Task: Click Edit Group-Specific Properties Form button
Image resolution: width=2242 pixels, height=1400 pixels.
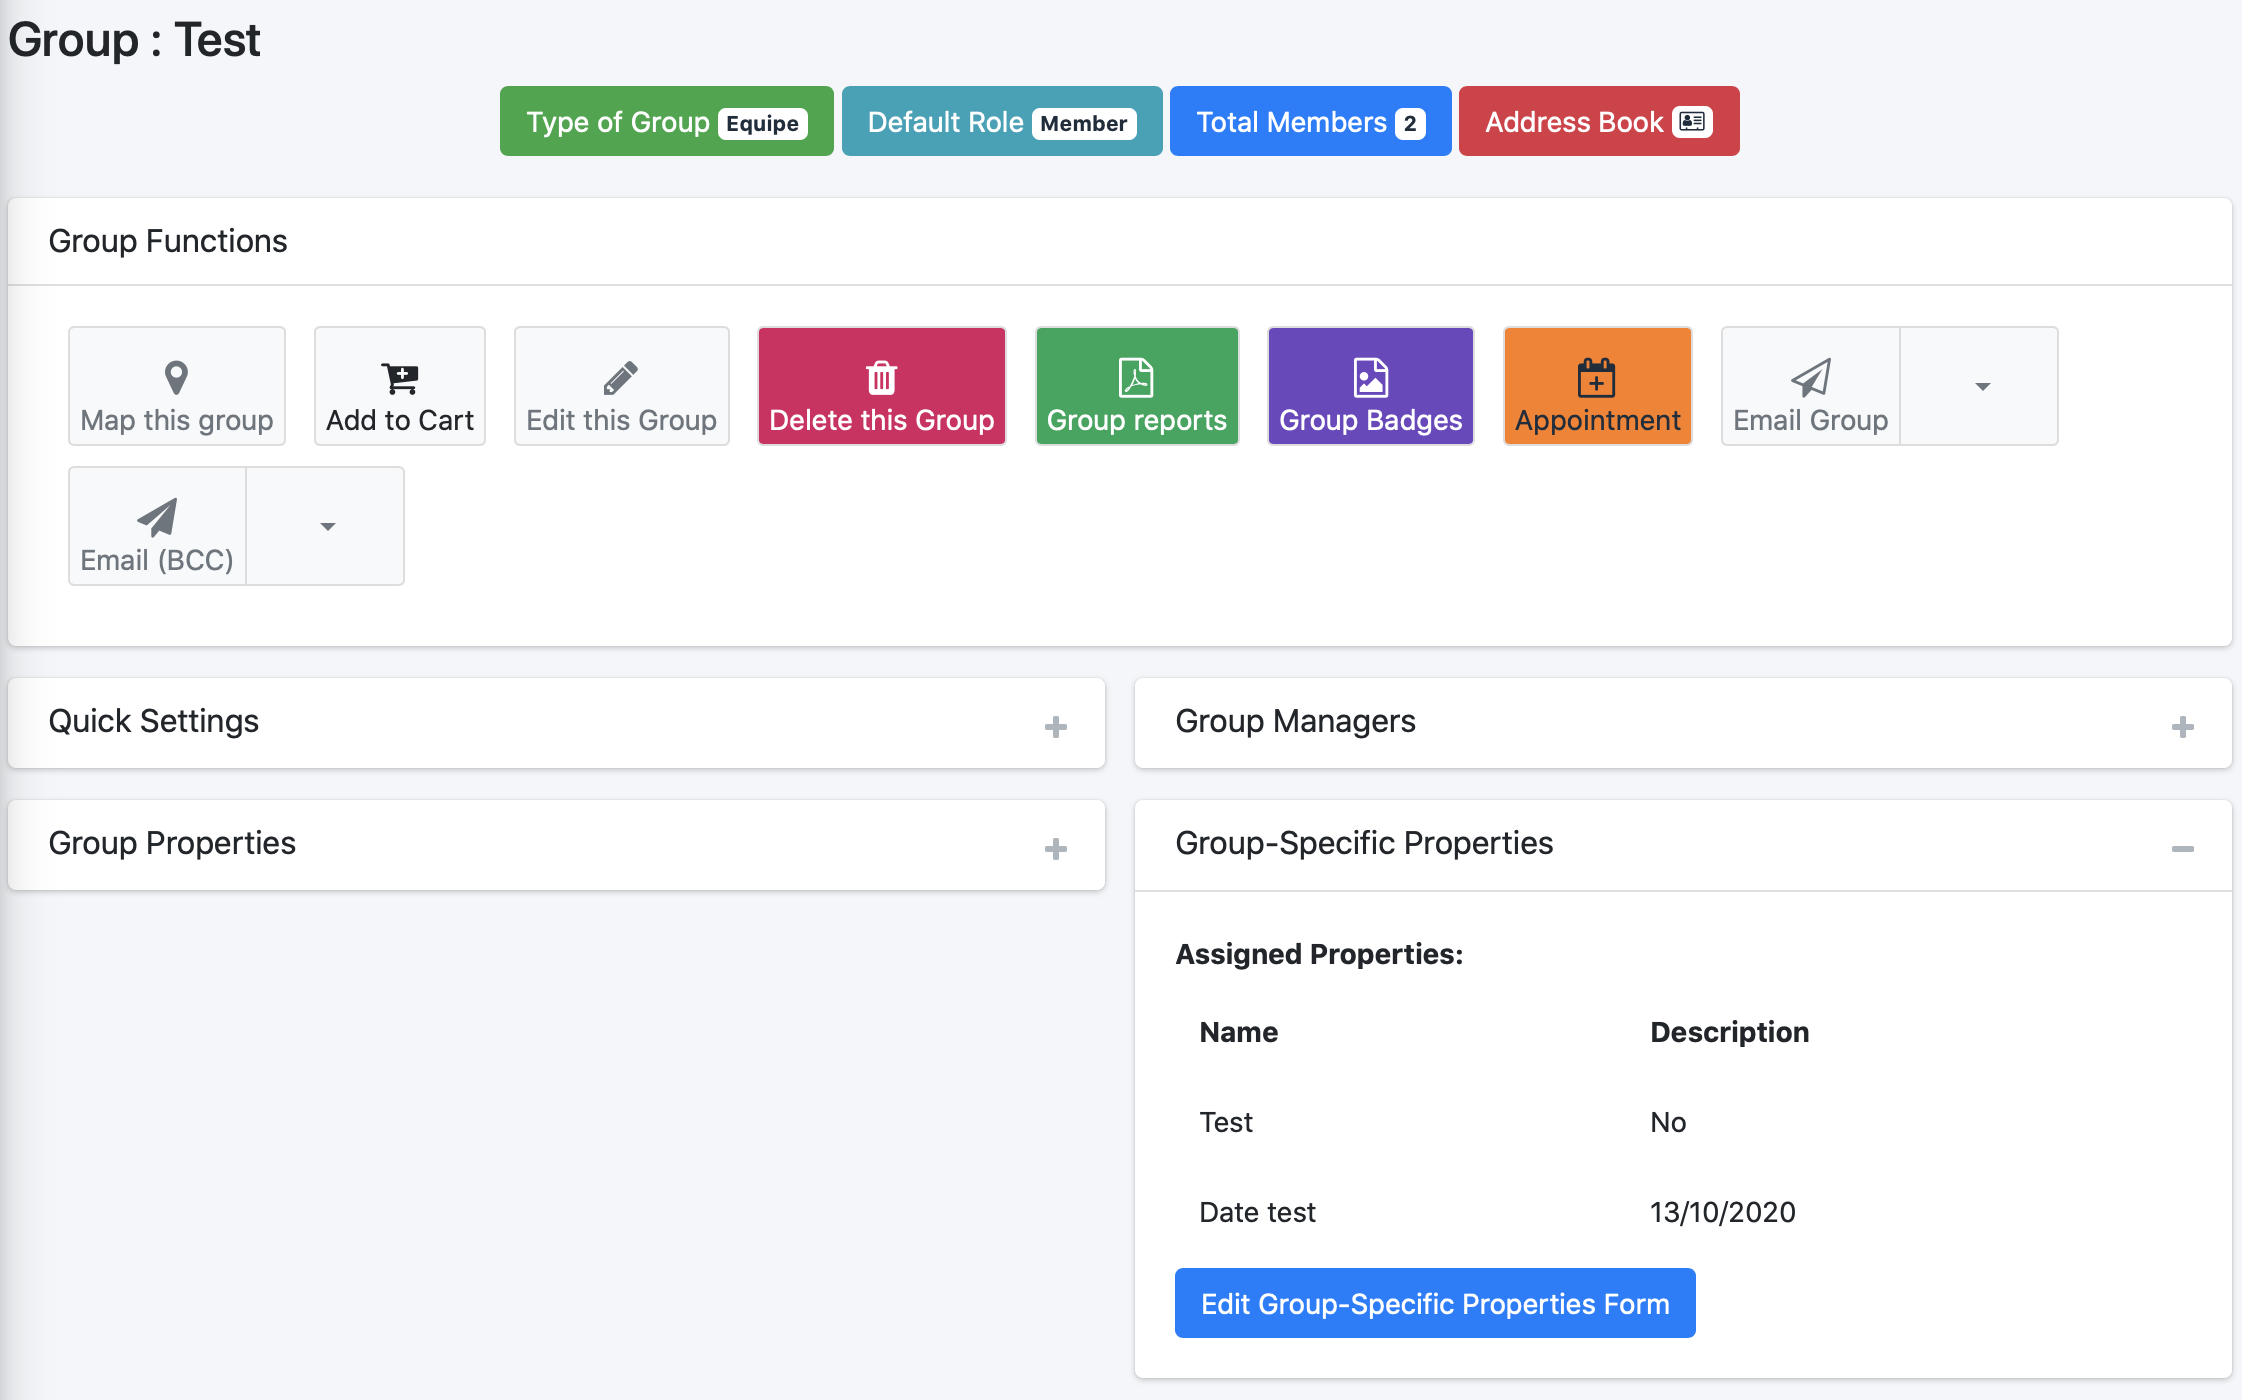Action: [x=1435, y=1303]
